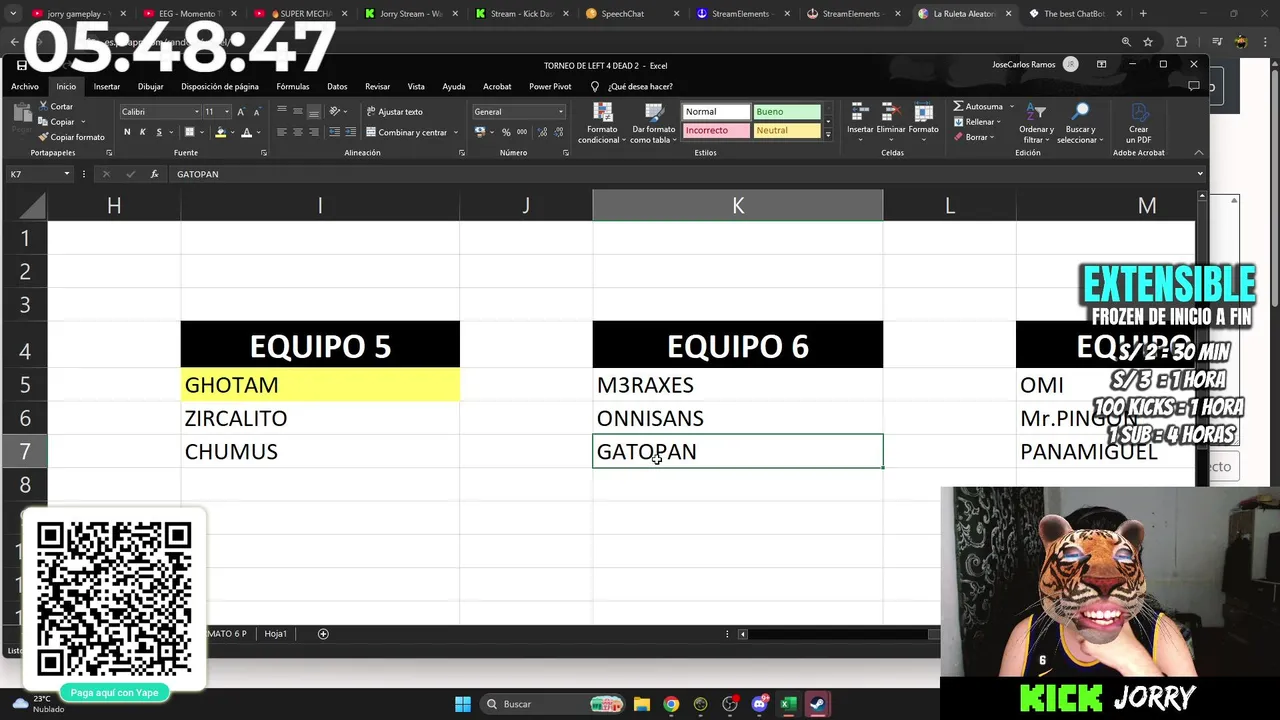Open Ordenar y filtrar menu

coord(1036,123)
